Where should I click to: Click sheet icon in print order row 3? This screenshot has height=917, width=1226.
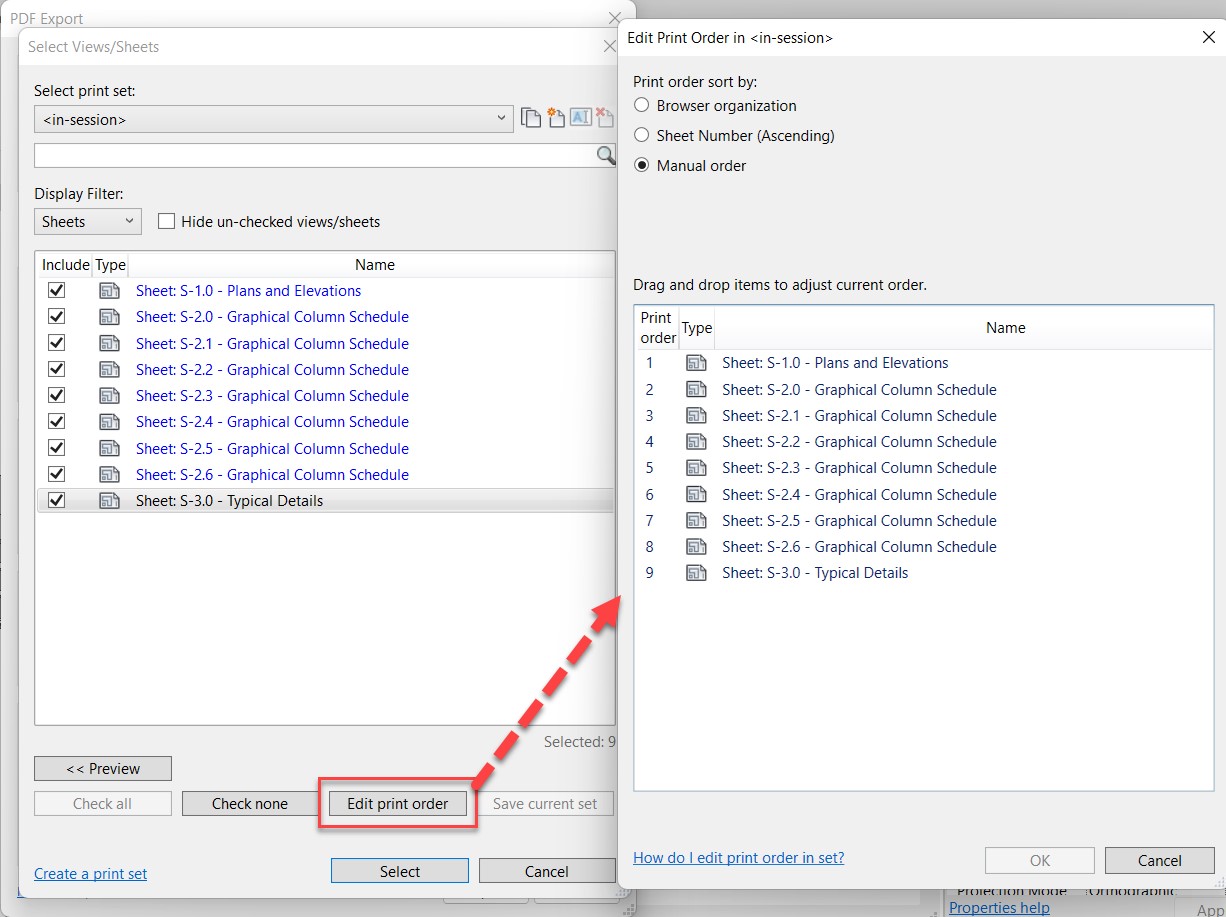(x=696, y=416)
